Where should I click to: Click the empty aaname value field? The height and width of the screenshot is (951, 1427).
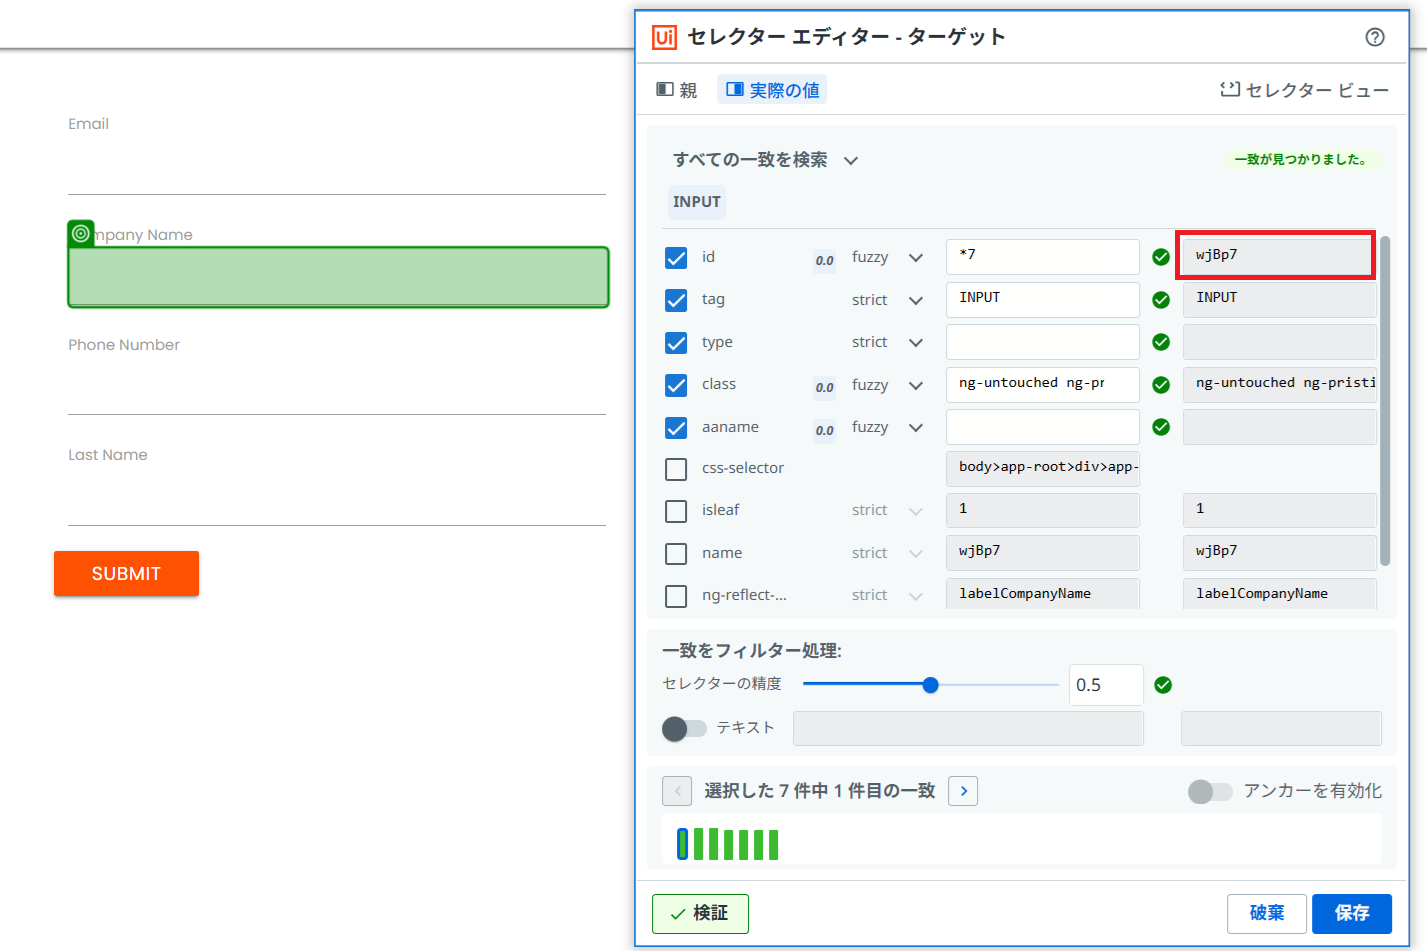point(1043,427)
